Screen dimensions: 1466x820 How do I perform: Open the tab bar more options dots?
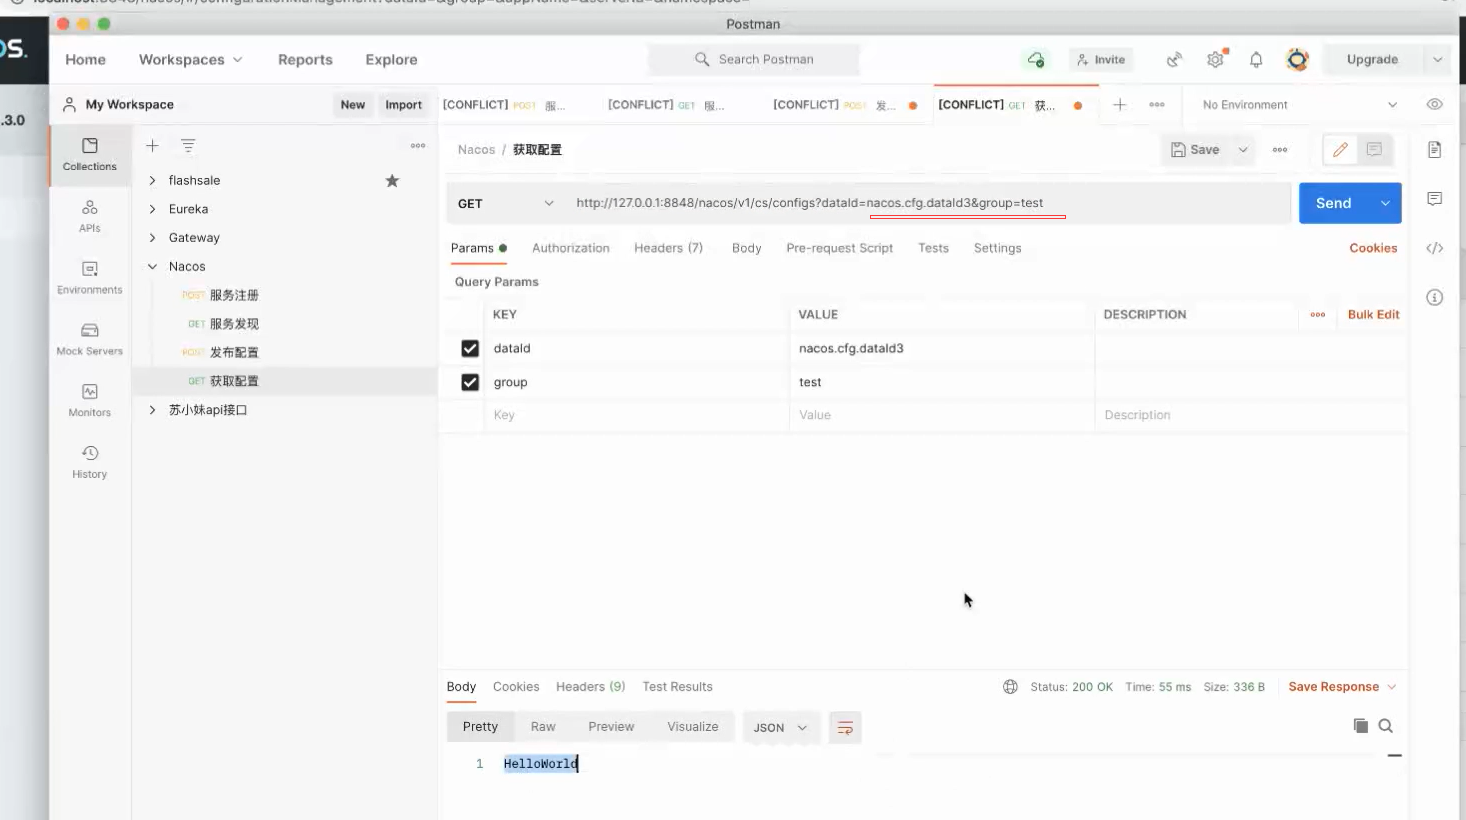point(1157,105)
